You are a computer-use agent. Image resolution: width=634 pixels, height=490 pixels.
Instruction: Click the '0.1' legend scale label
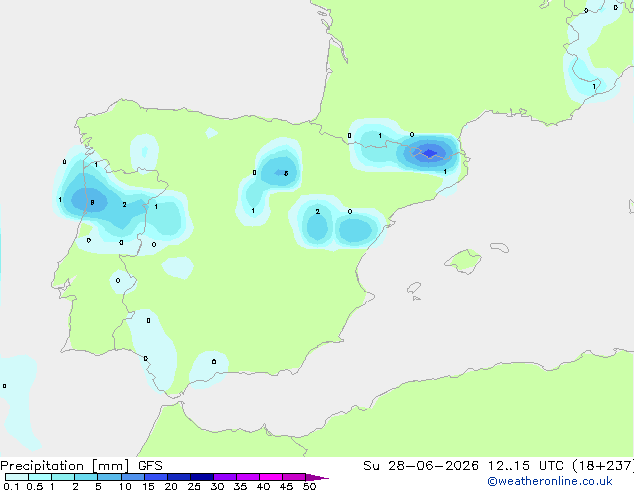pyautogui.click(x=11, y=486)
